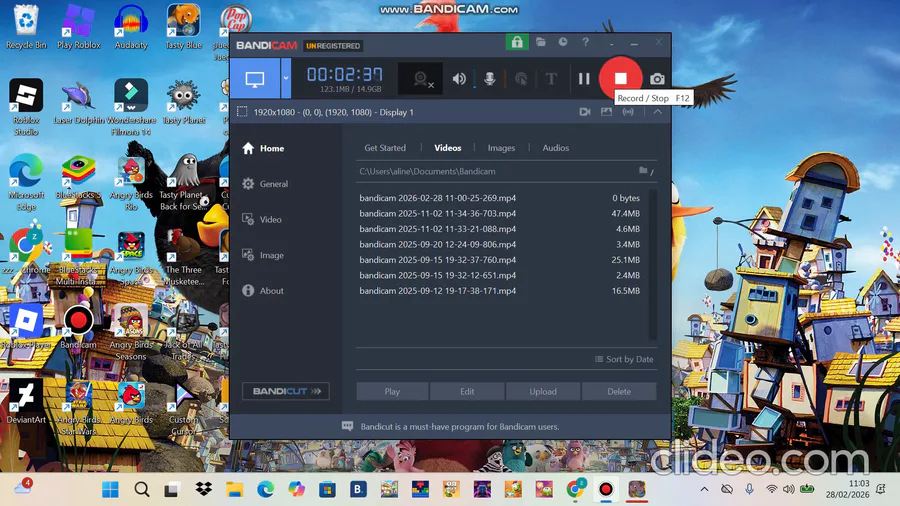Image resolution: width=900 pixels, height=506 pixels.
Task: Open Dropbox from the taskbar
Action: (x=203, y=489)
